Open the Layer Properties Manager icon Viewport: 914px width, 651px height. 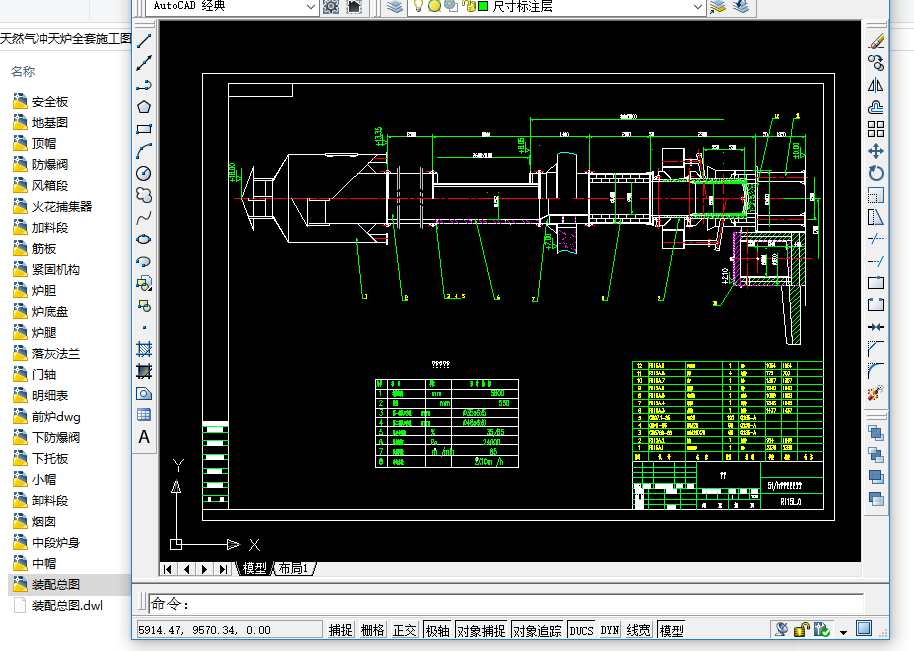pyautogui.click(x=395, y=6)
